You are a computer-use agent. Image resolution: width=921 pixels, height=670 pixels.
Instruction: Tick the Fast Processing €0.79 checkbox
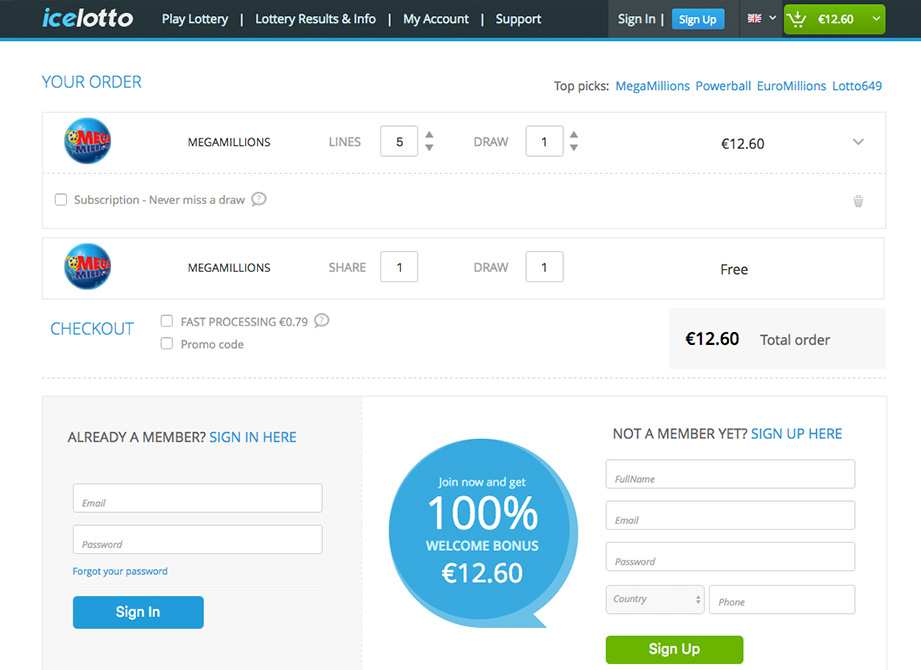point(167,321)
